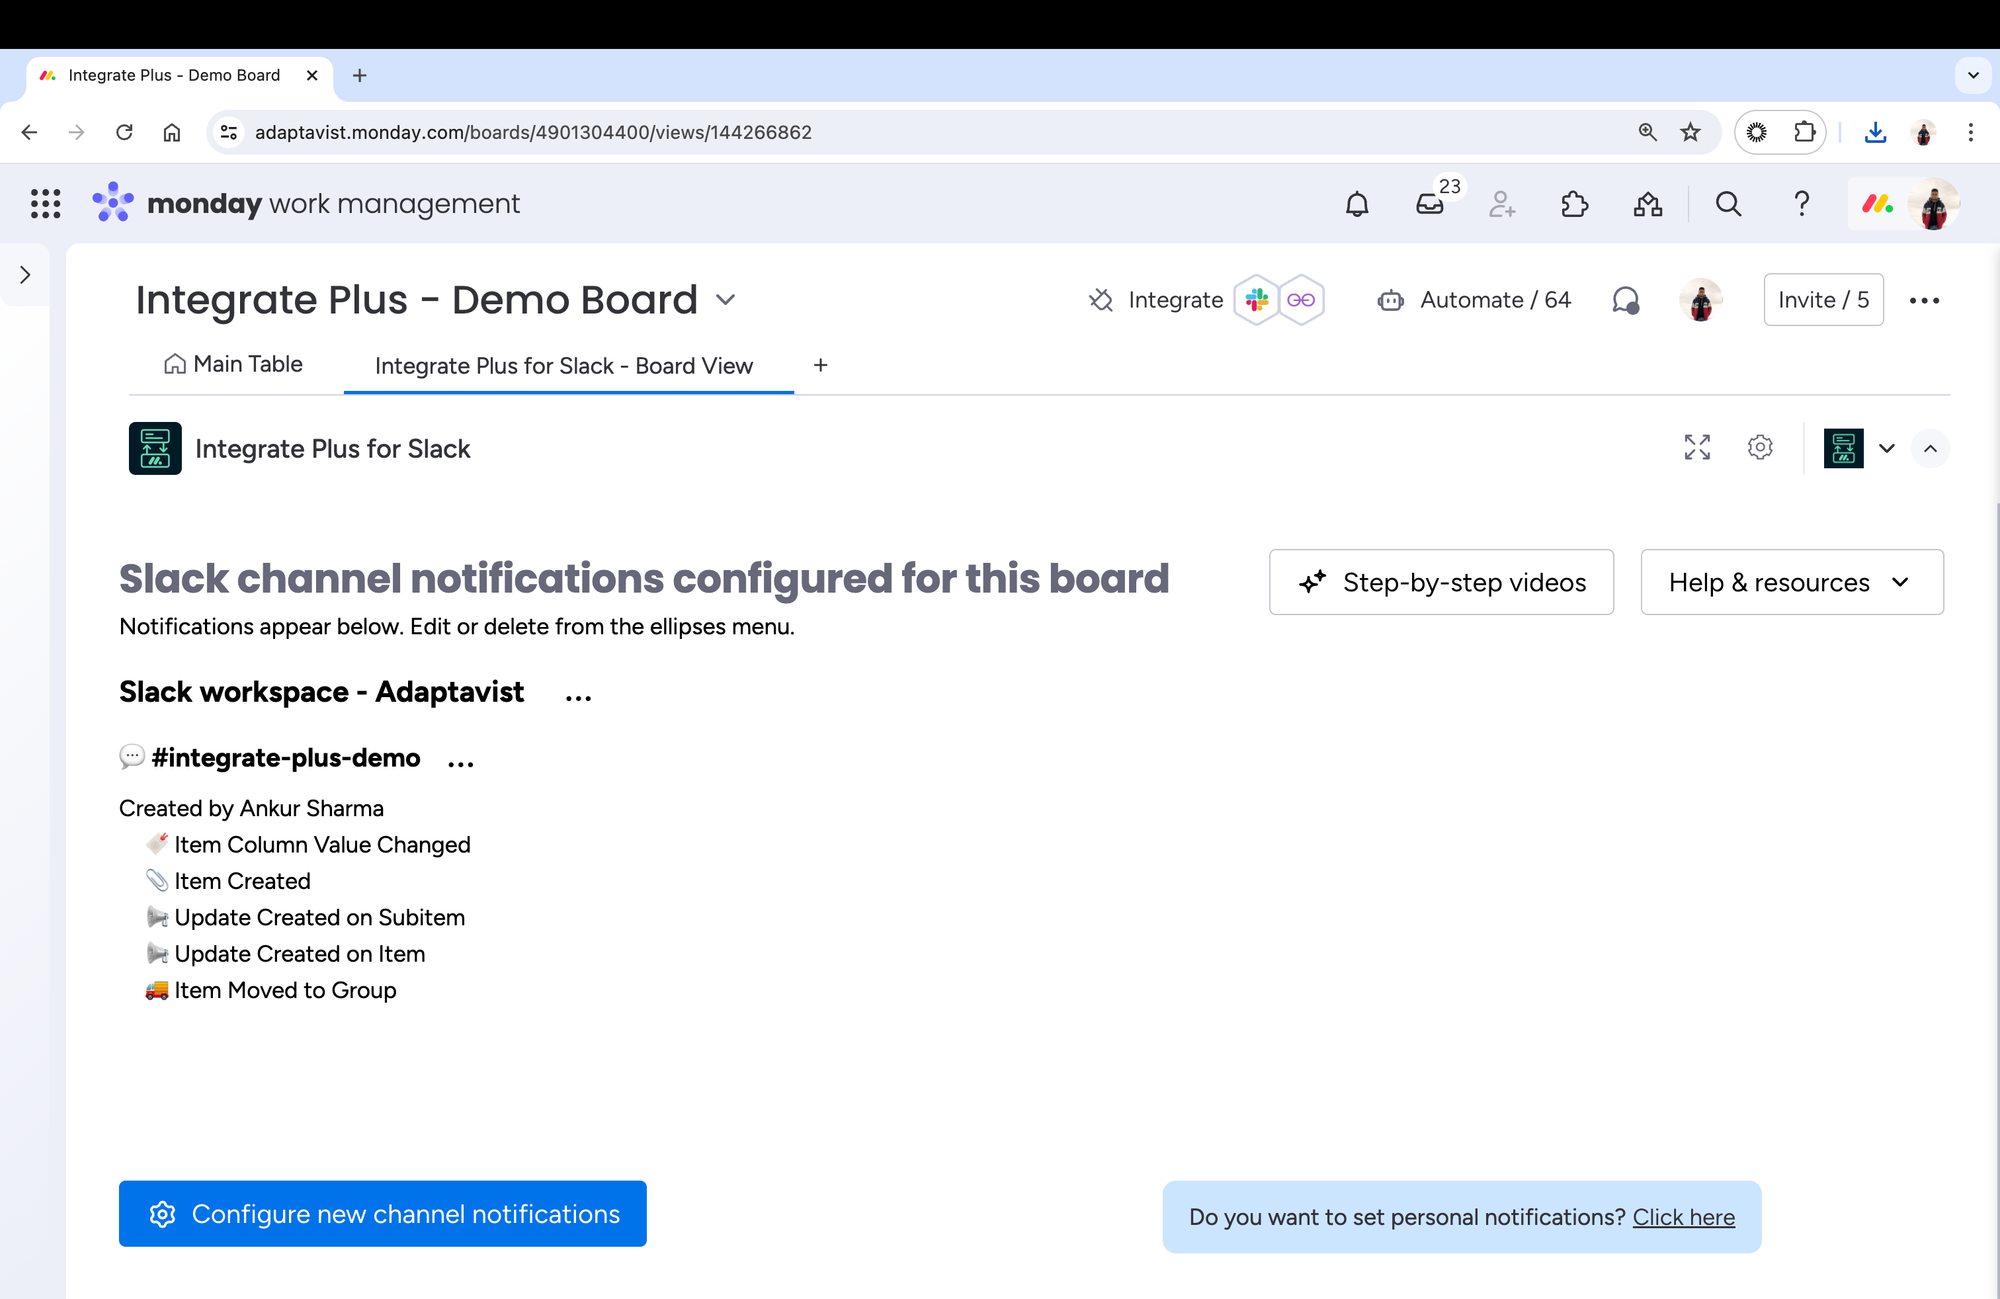Click 'Update Created on Subitem' entry
Screen dimensions: 2000x1299
click(x=320, y=917)
